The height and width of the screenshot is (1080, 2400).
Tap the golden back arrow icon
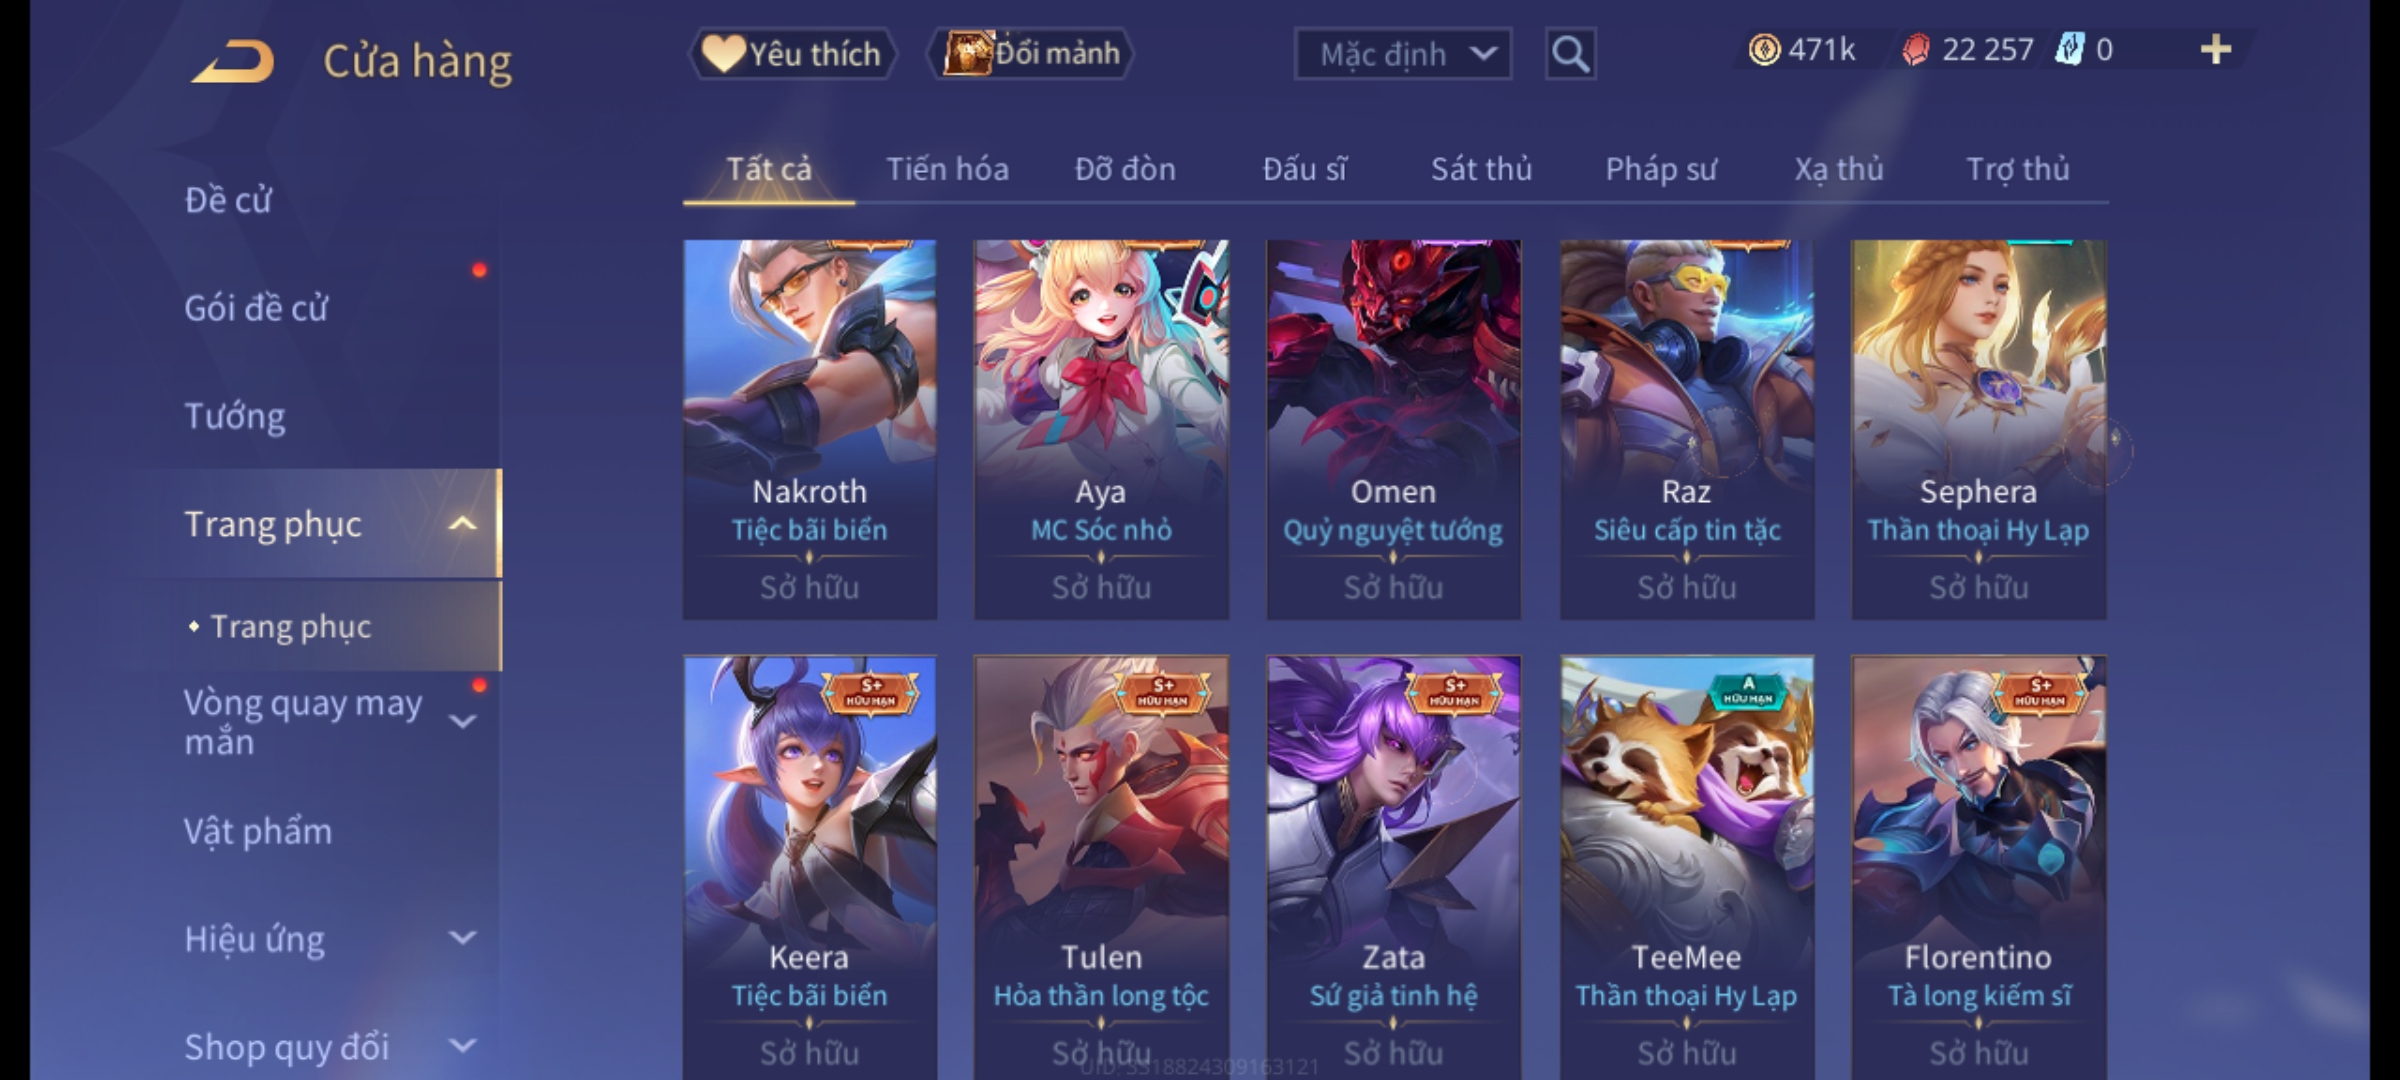point(232,62)
